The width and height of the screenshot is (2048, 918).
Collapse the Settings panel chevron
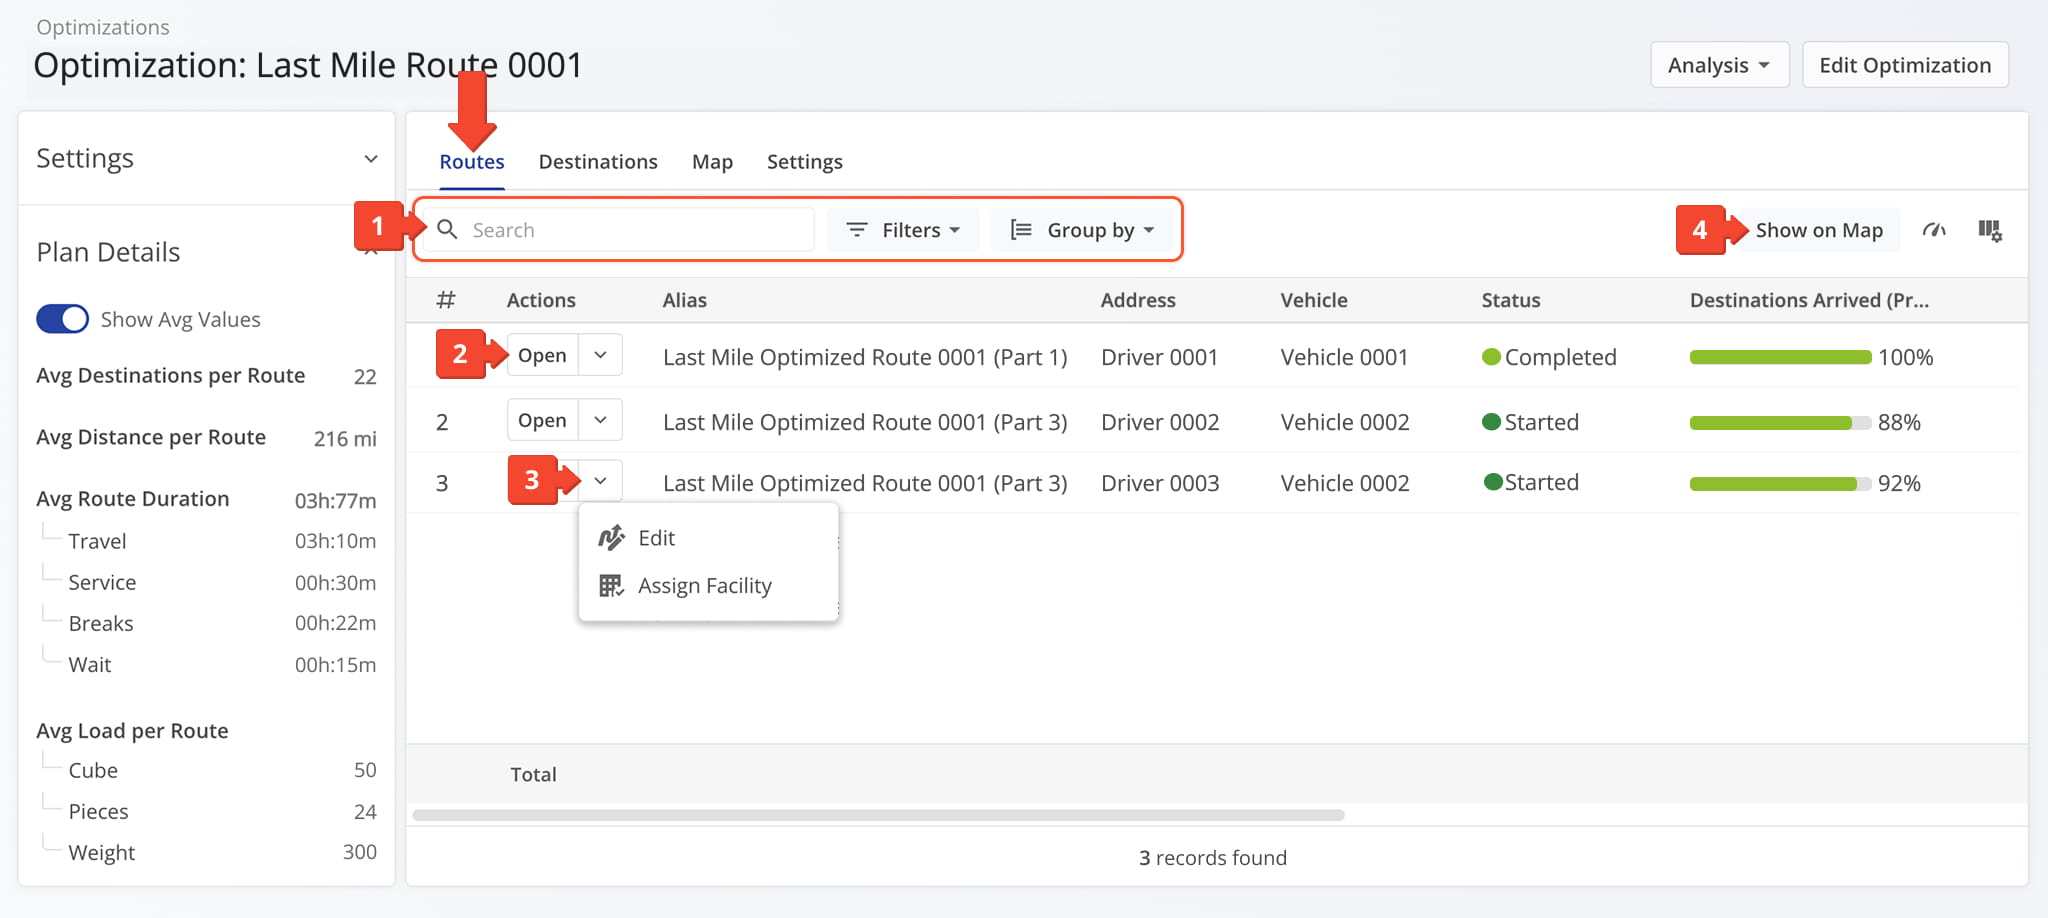point(371,159)
